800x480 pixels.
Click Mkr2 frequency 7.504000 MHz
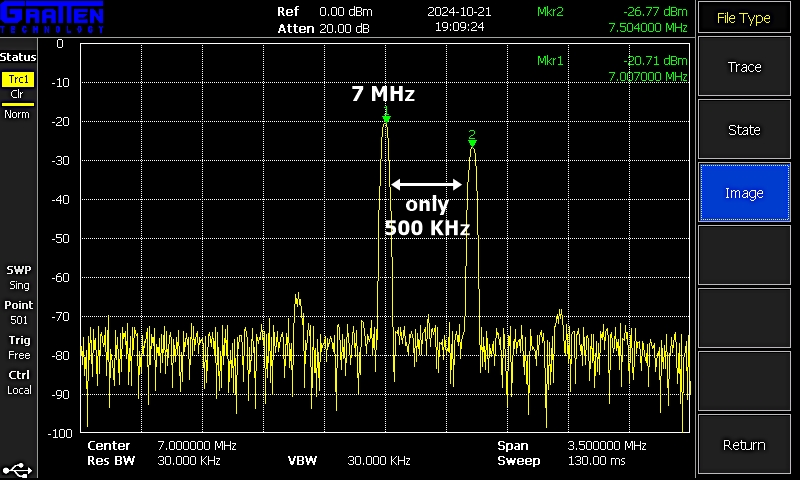click(647, 27)
